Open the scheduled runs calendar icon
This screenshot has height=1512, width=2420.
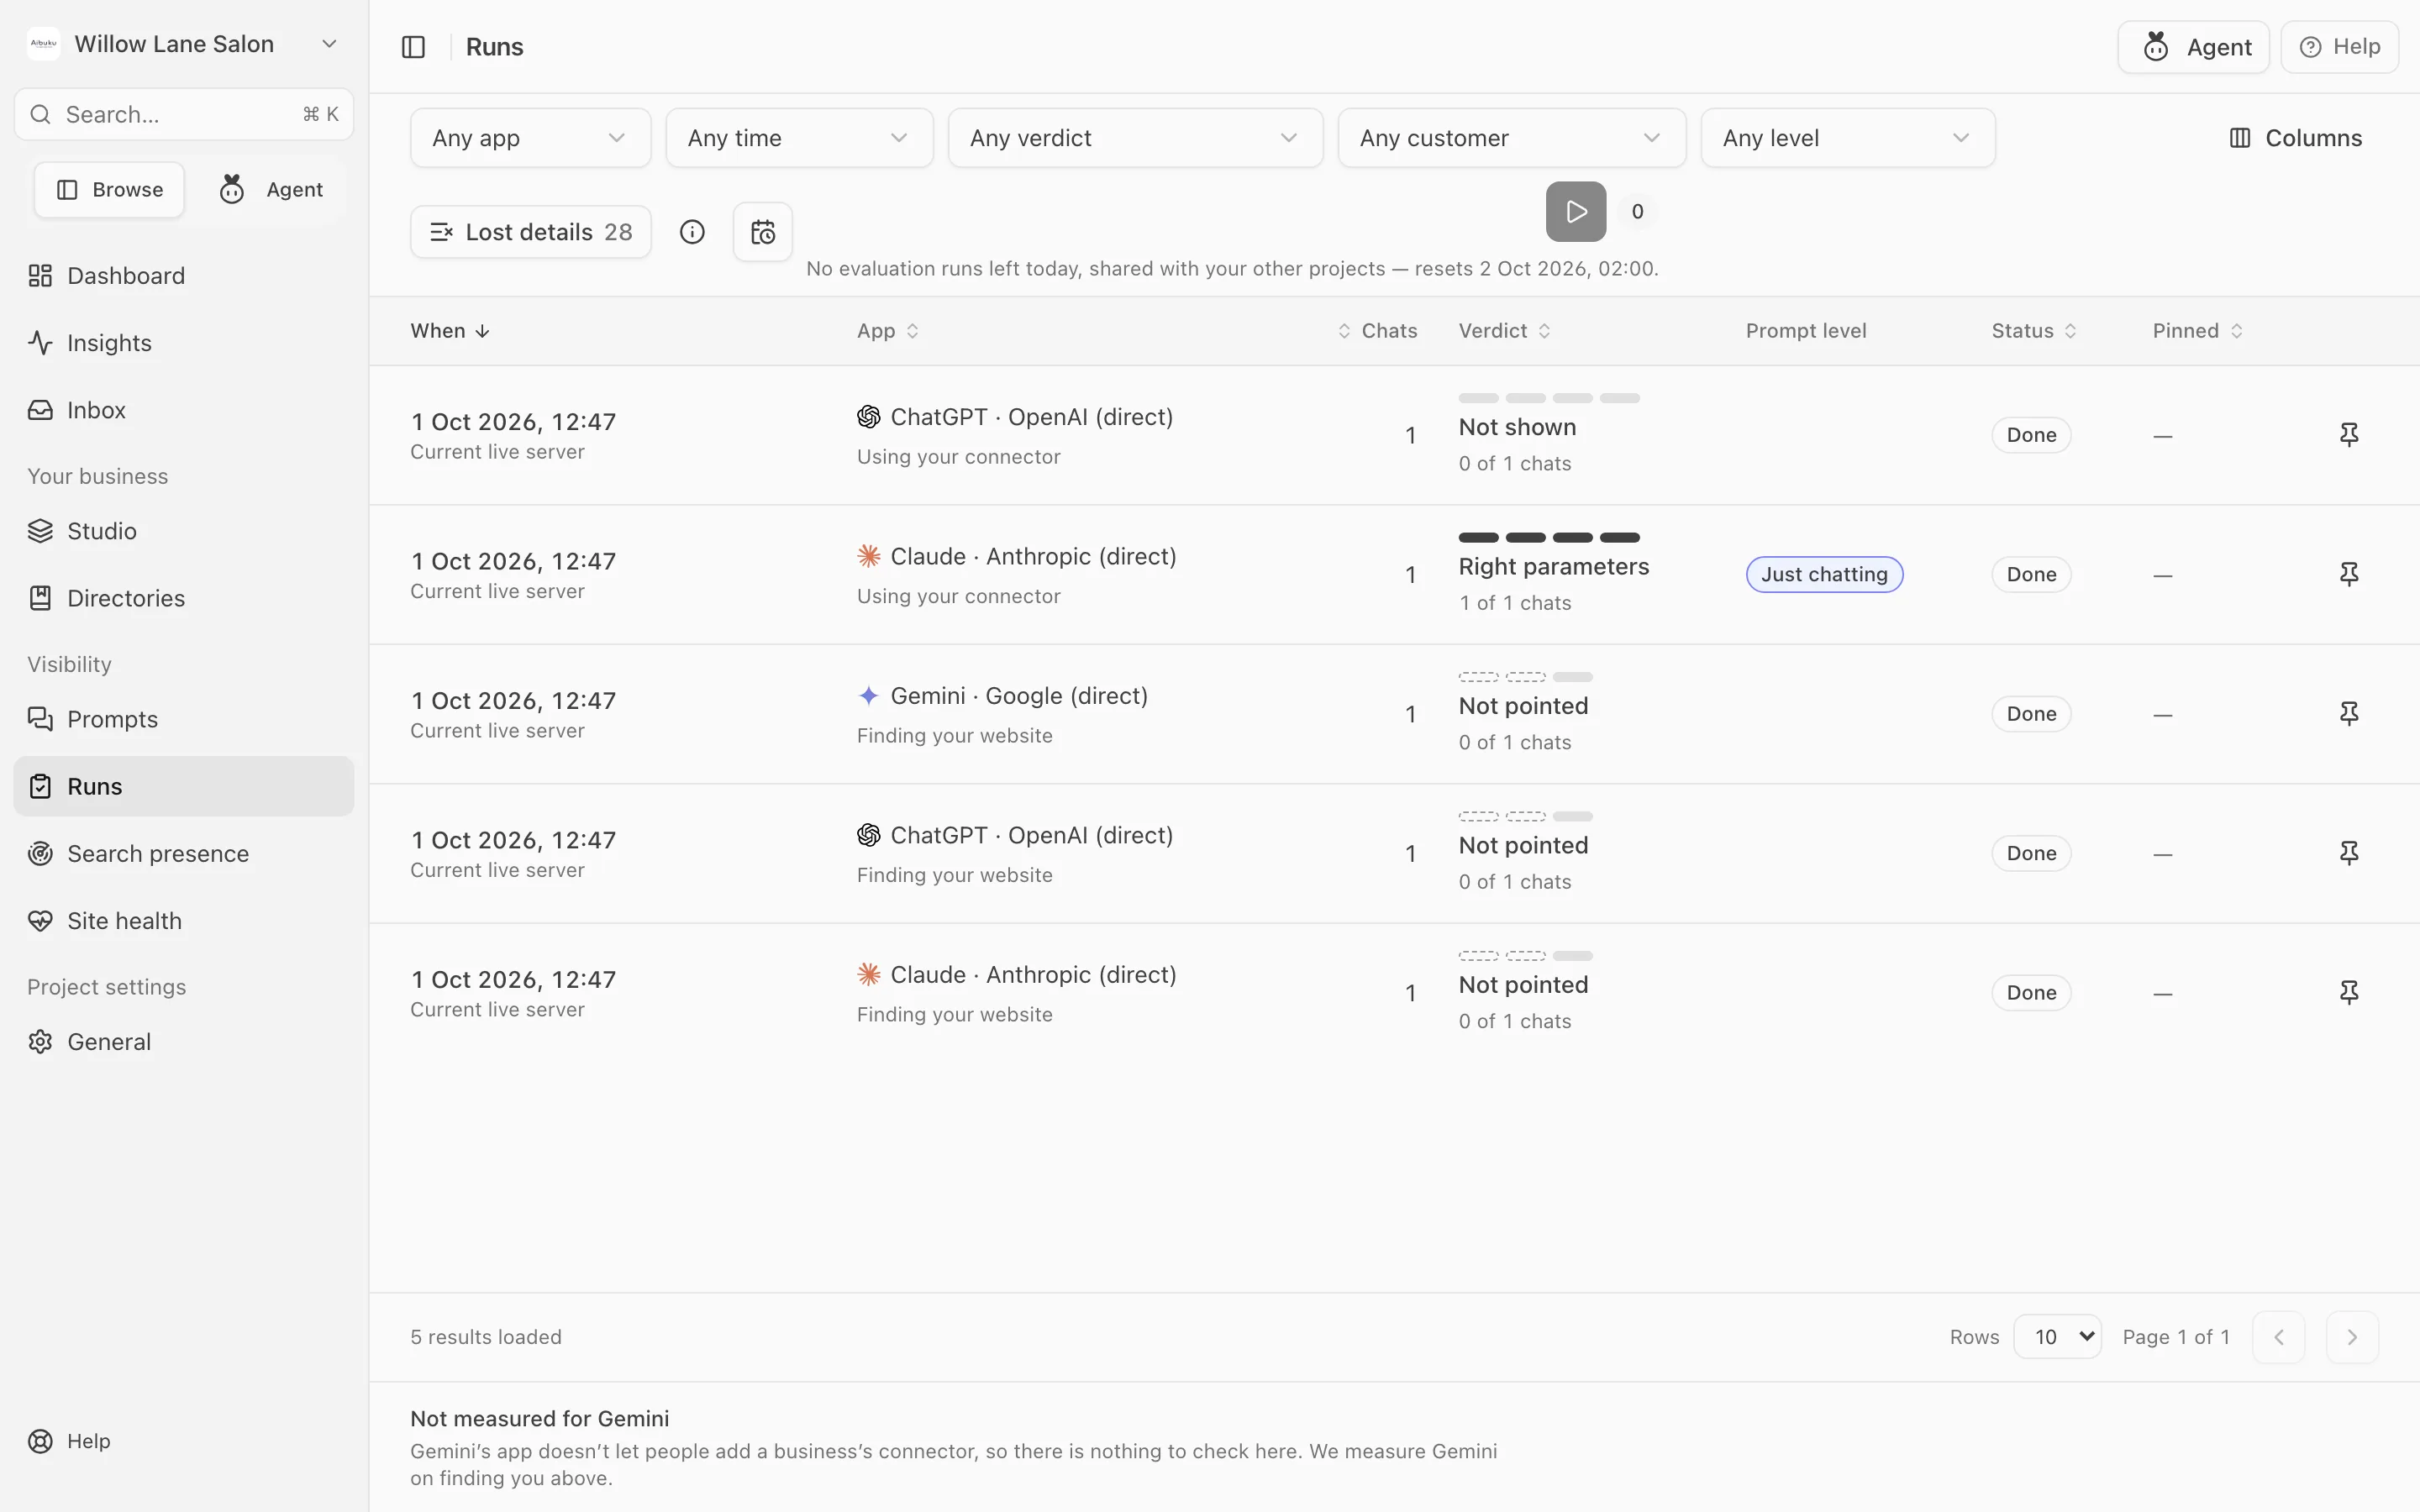763,232
